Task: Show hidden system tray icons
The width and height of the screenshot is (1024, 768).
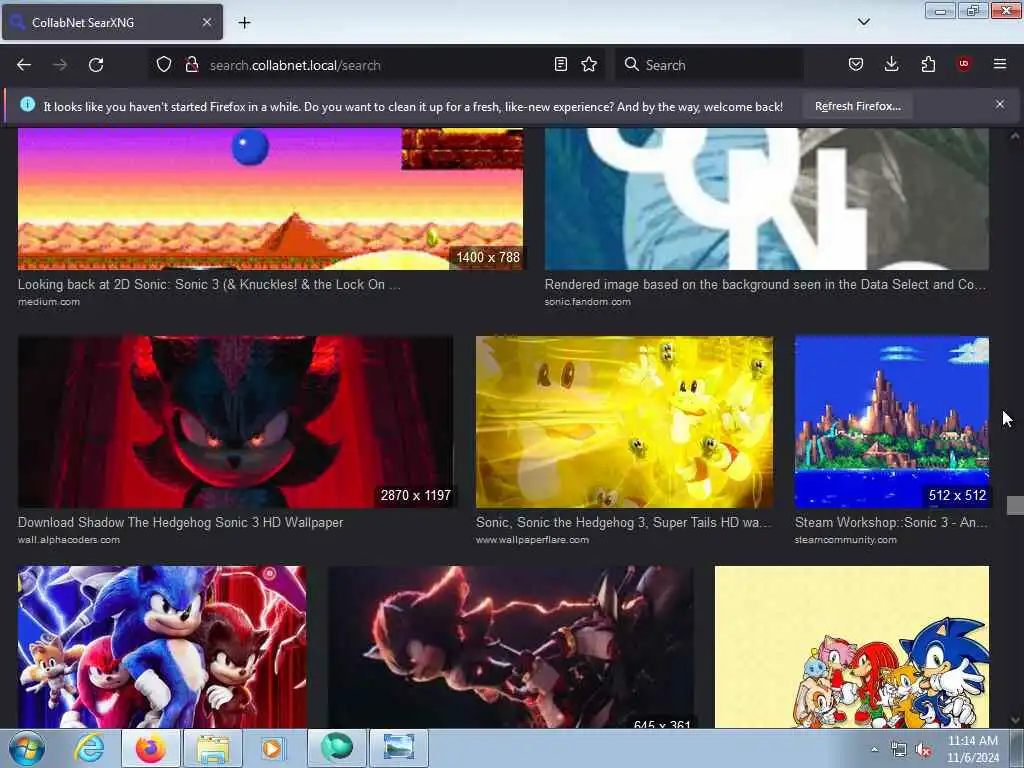Action: tap(874, 749)
